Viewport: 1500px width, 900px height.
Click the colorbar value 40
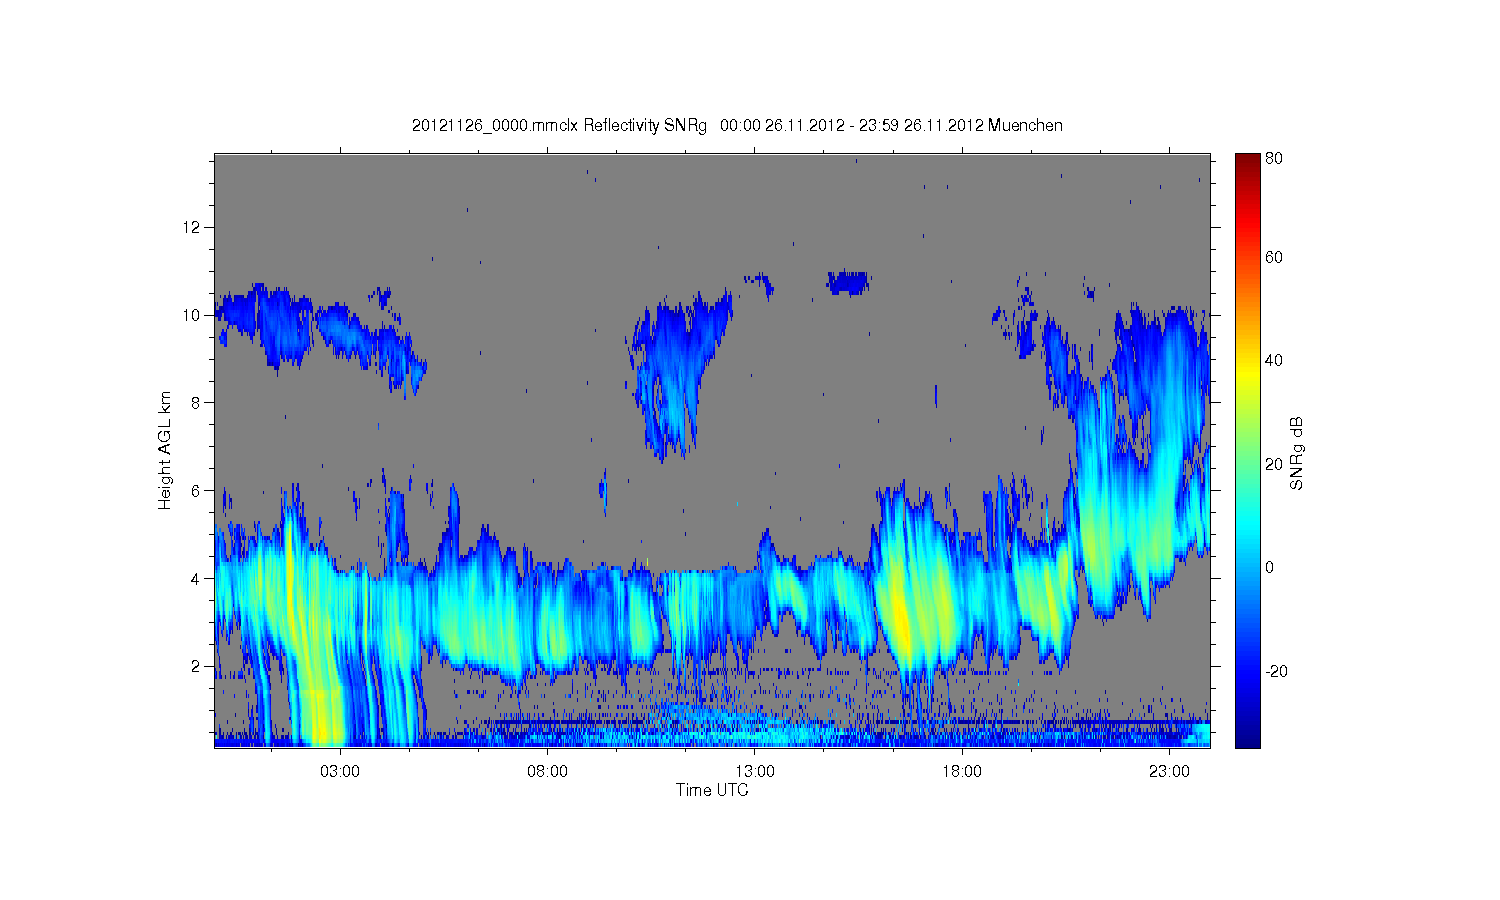pyautogui.click(x=1274, y=360)
